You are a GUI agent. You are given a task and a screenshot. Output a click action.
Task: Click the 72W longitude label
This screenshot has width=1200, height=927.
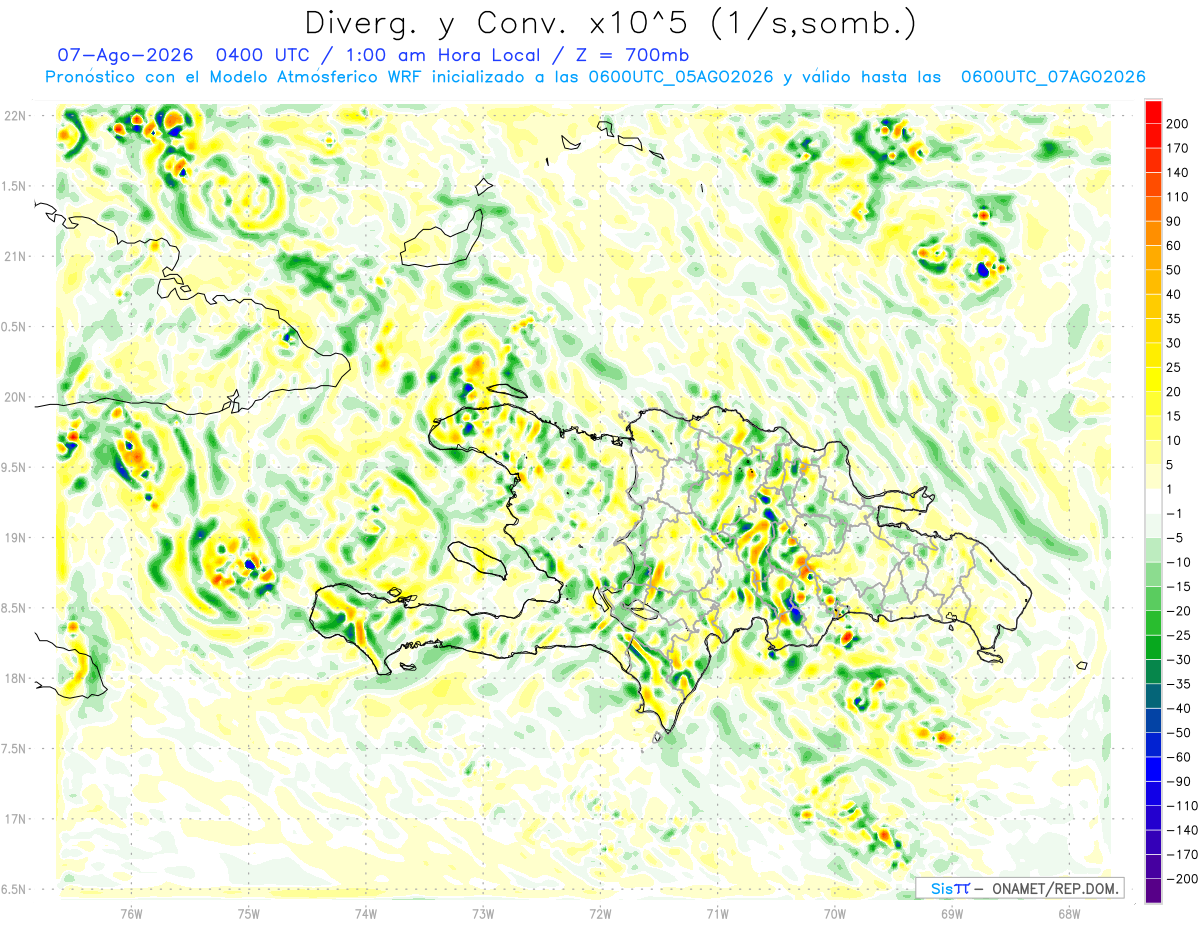(x=600, y=914)
